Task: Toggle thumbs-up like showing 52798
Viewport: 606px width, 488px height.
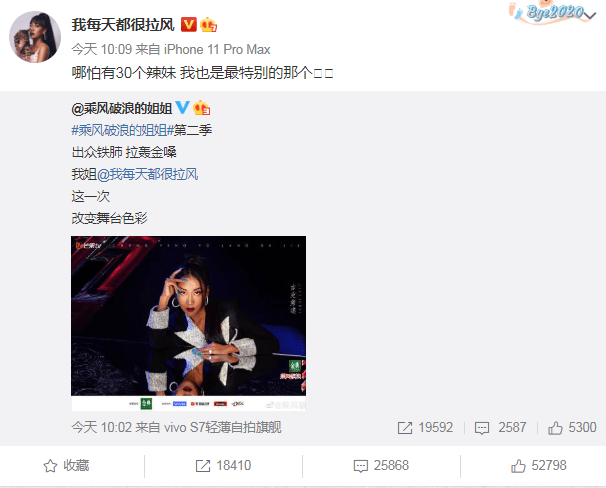Action: pos(539,466)
